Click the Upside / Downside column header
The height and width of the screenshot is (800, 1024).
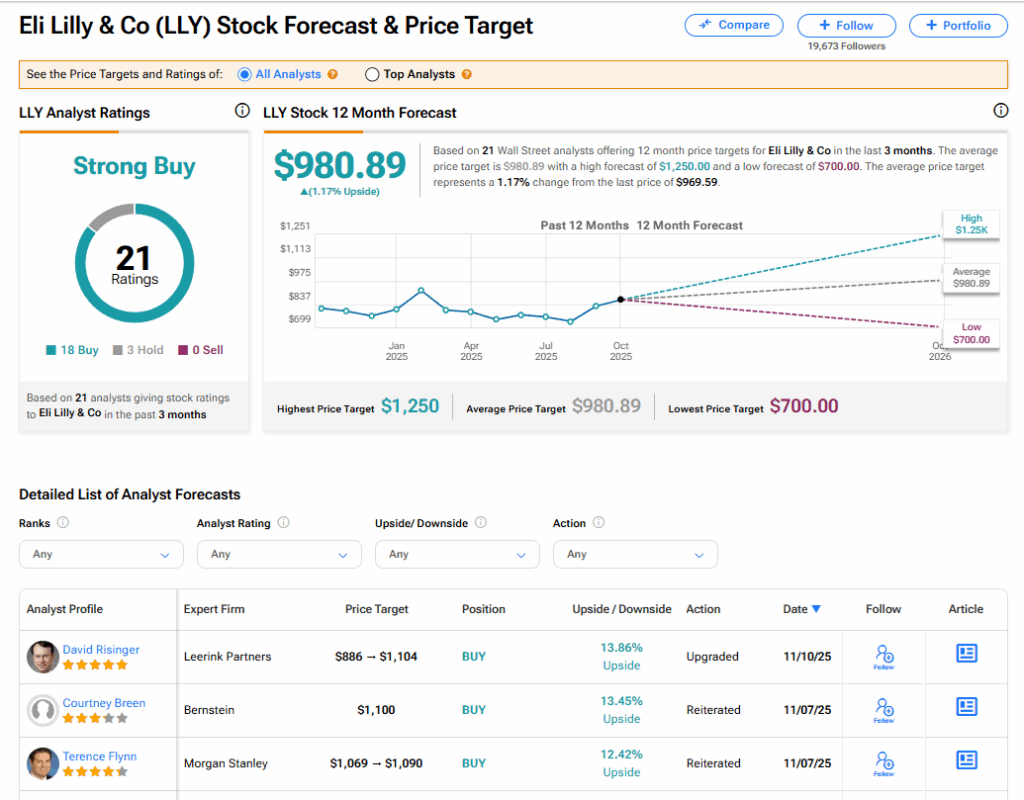(x=621, y=609)
